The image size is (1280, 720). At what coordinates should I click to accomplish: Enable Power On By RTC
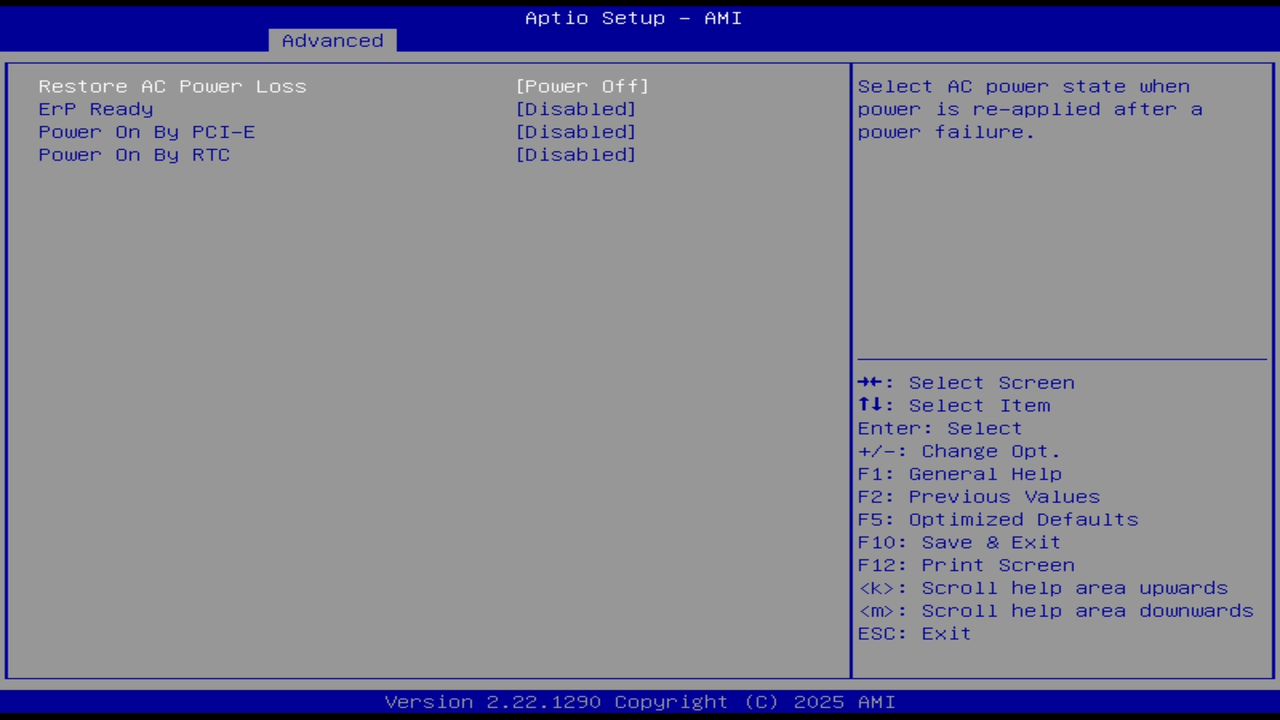576,154
